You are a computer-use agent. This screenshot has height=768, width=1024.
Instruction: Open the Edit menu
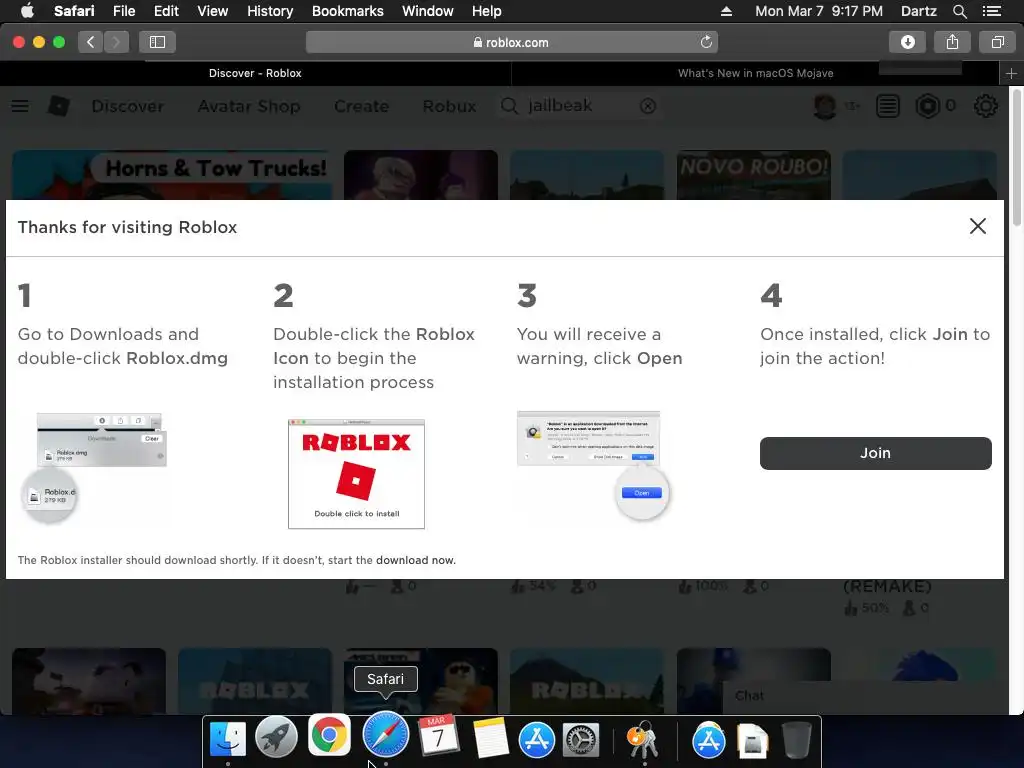(x=166, y=11)
